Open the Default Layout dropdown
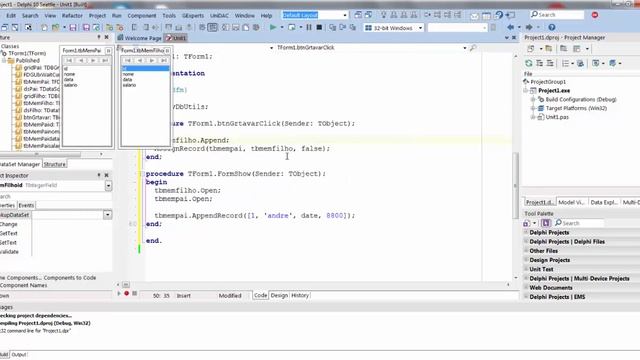Image resolution: width=640 pixels, height=360 pixels. [345, 15]
